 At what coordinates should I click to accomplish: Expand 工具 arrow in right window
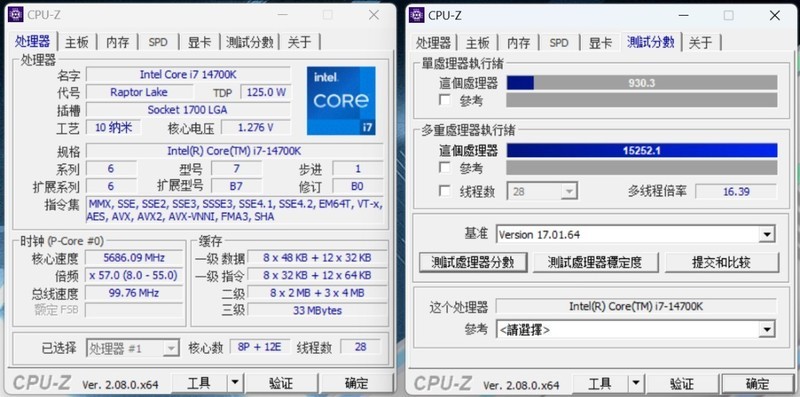635,383
